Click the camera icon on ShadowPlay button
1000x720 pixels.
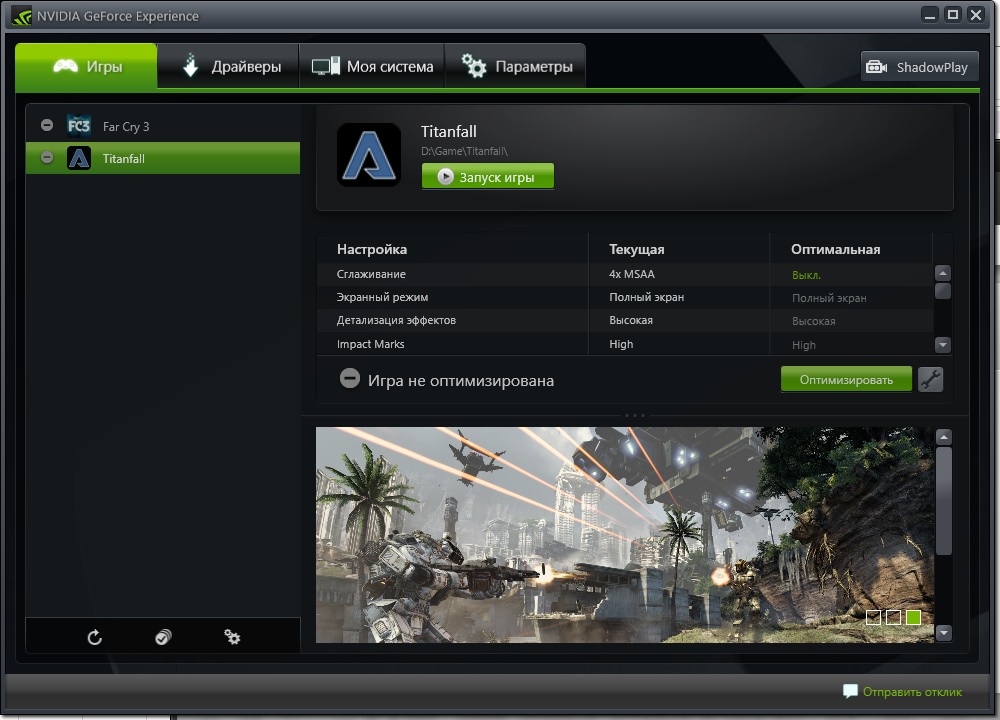point(876,67)
